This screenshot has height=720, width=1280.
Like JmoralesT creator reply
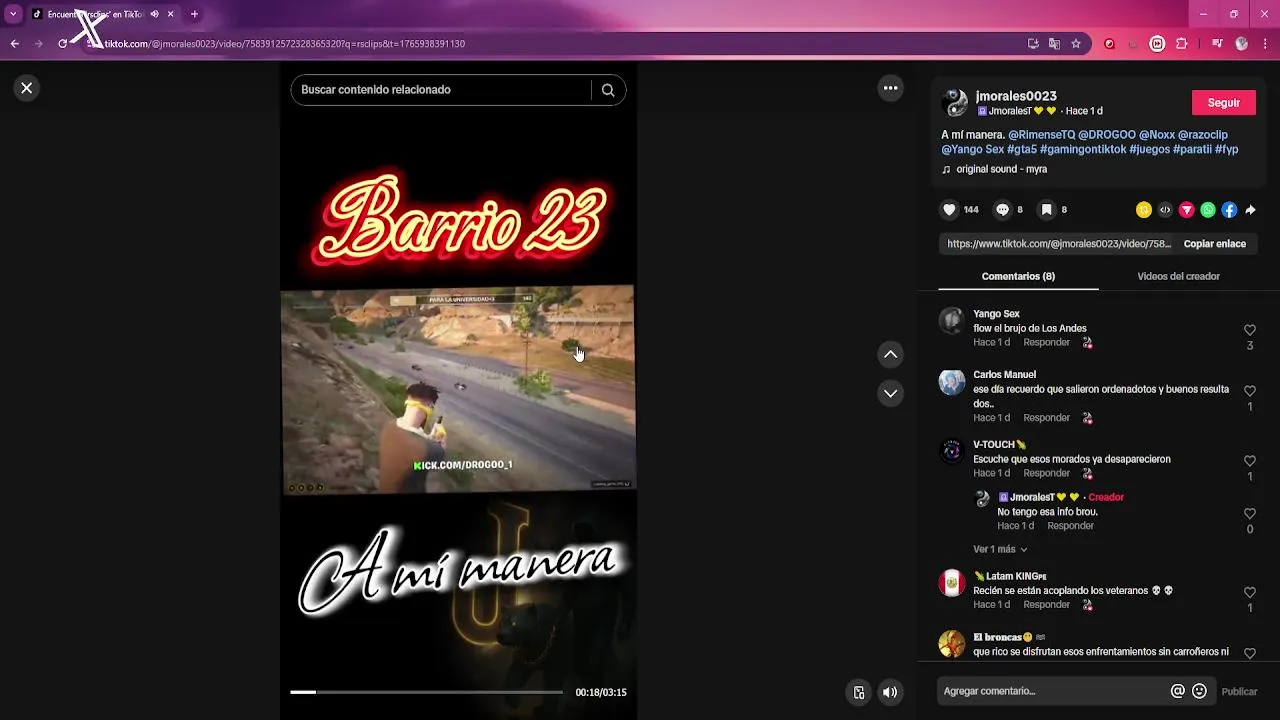[x=1249, y=513]
